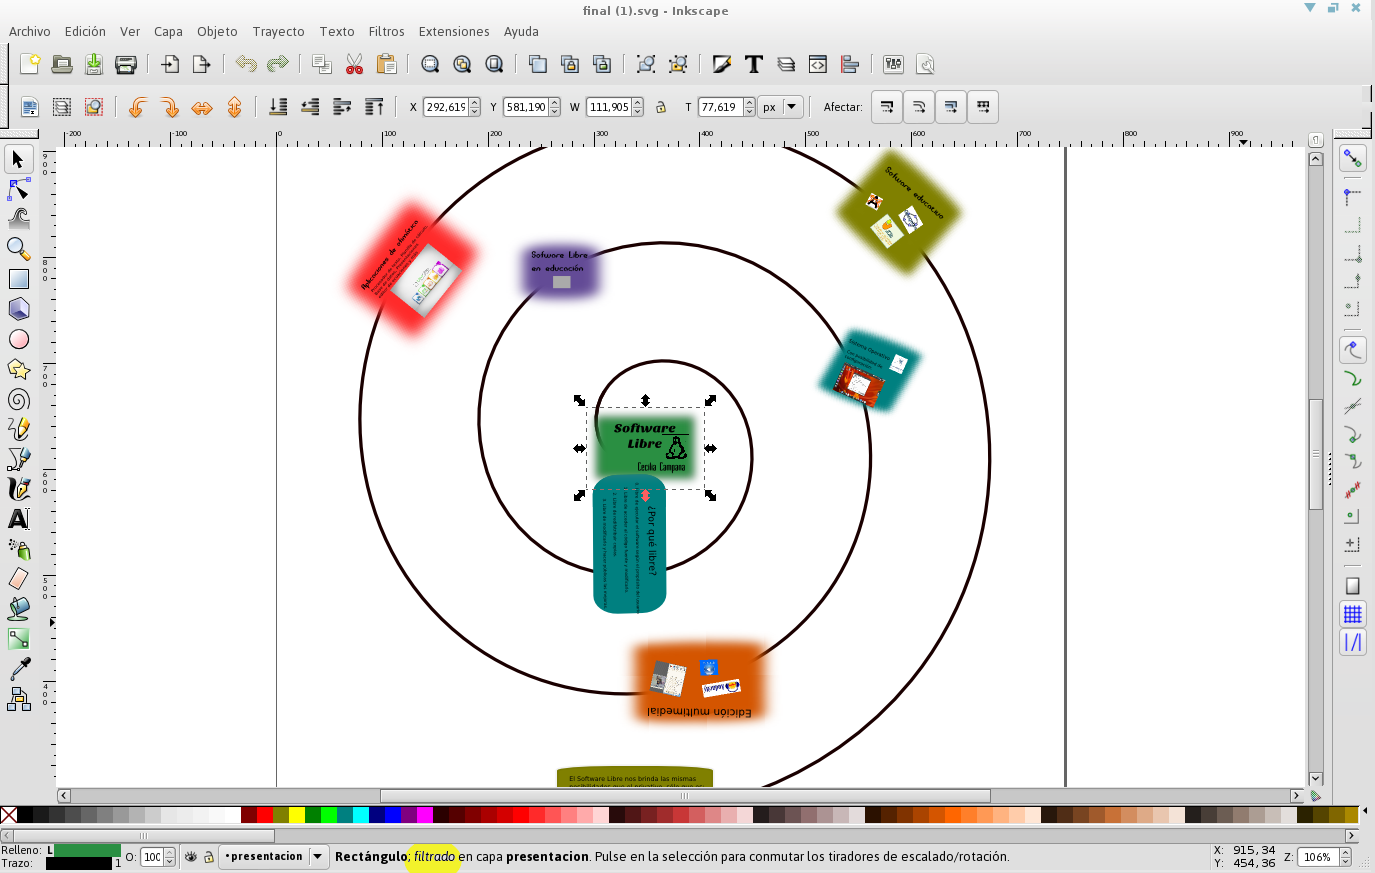Toggle snapping to grid
The image size is (1375, 873).
point(1352,614)
